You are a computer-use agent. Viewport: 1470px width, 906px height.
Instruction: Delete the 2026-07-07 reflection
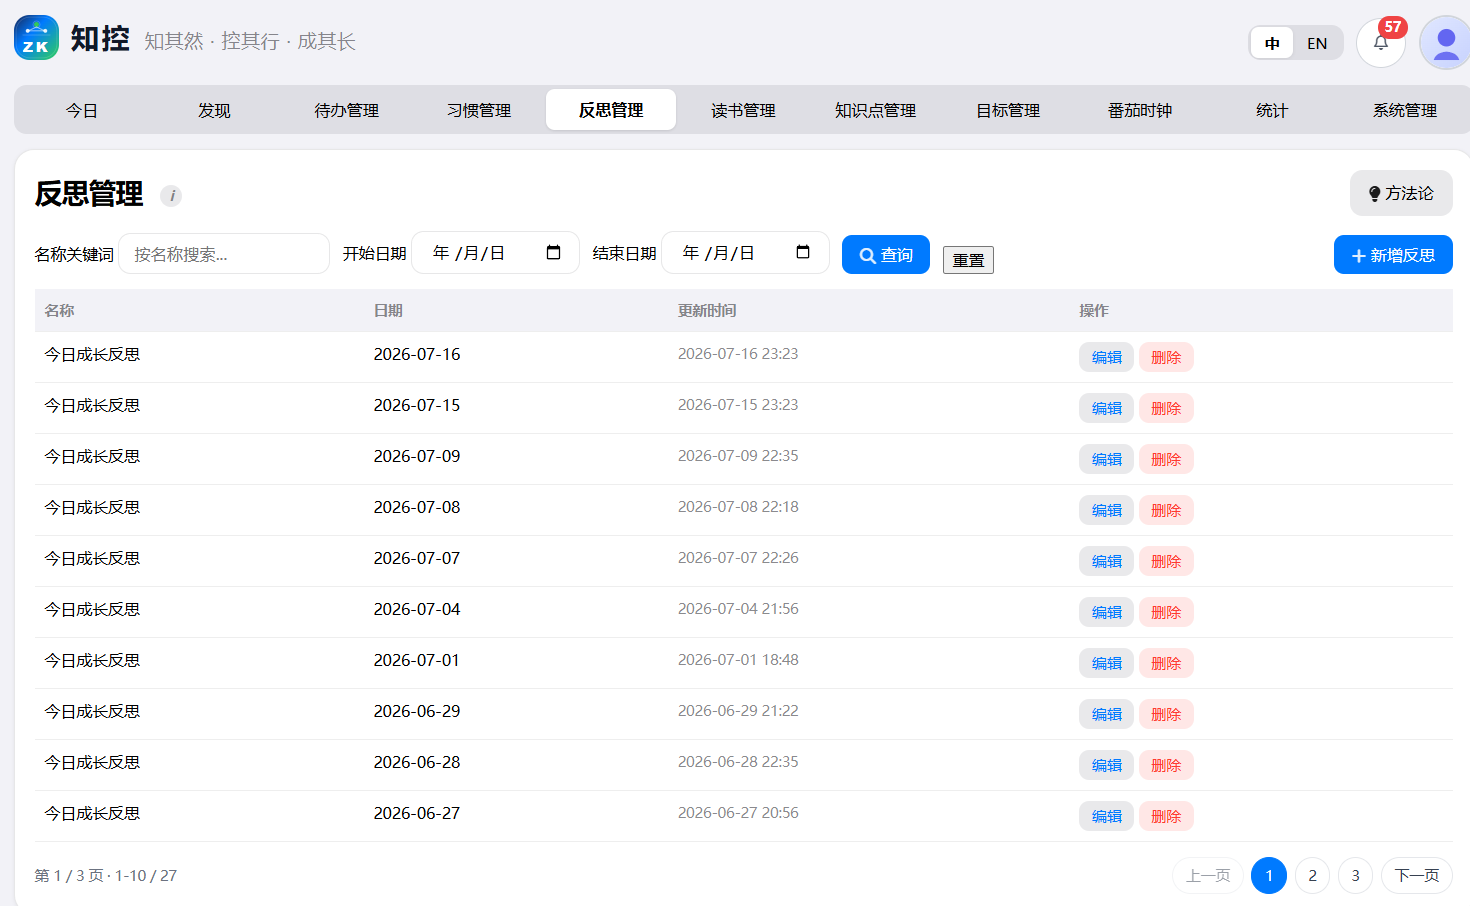pos(1166,561)
